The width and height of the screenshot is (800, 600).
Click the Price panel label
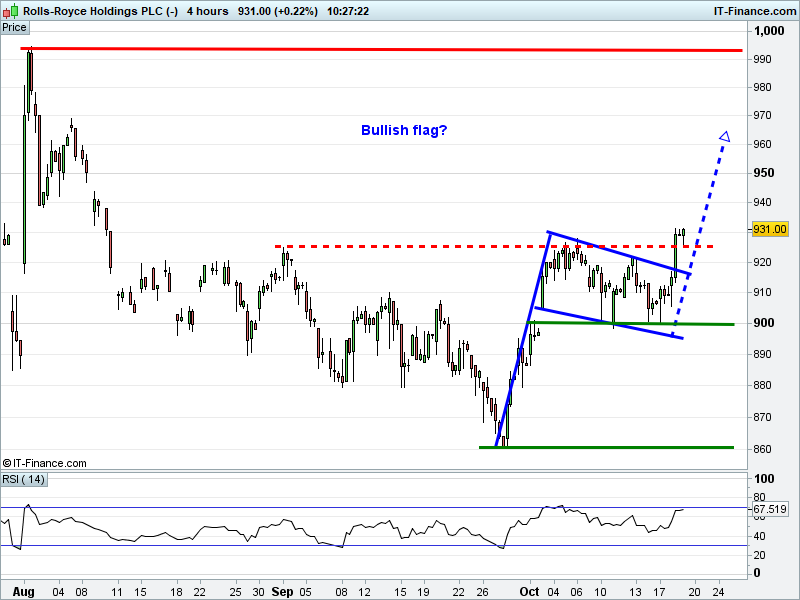[x=14, y=28]
